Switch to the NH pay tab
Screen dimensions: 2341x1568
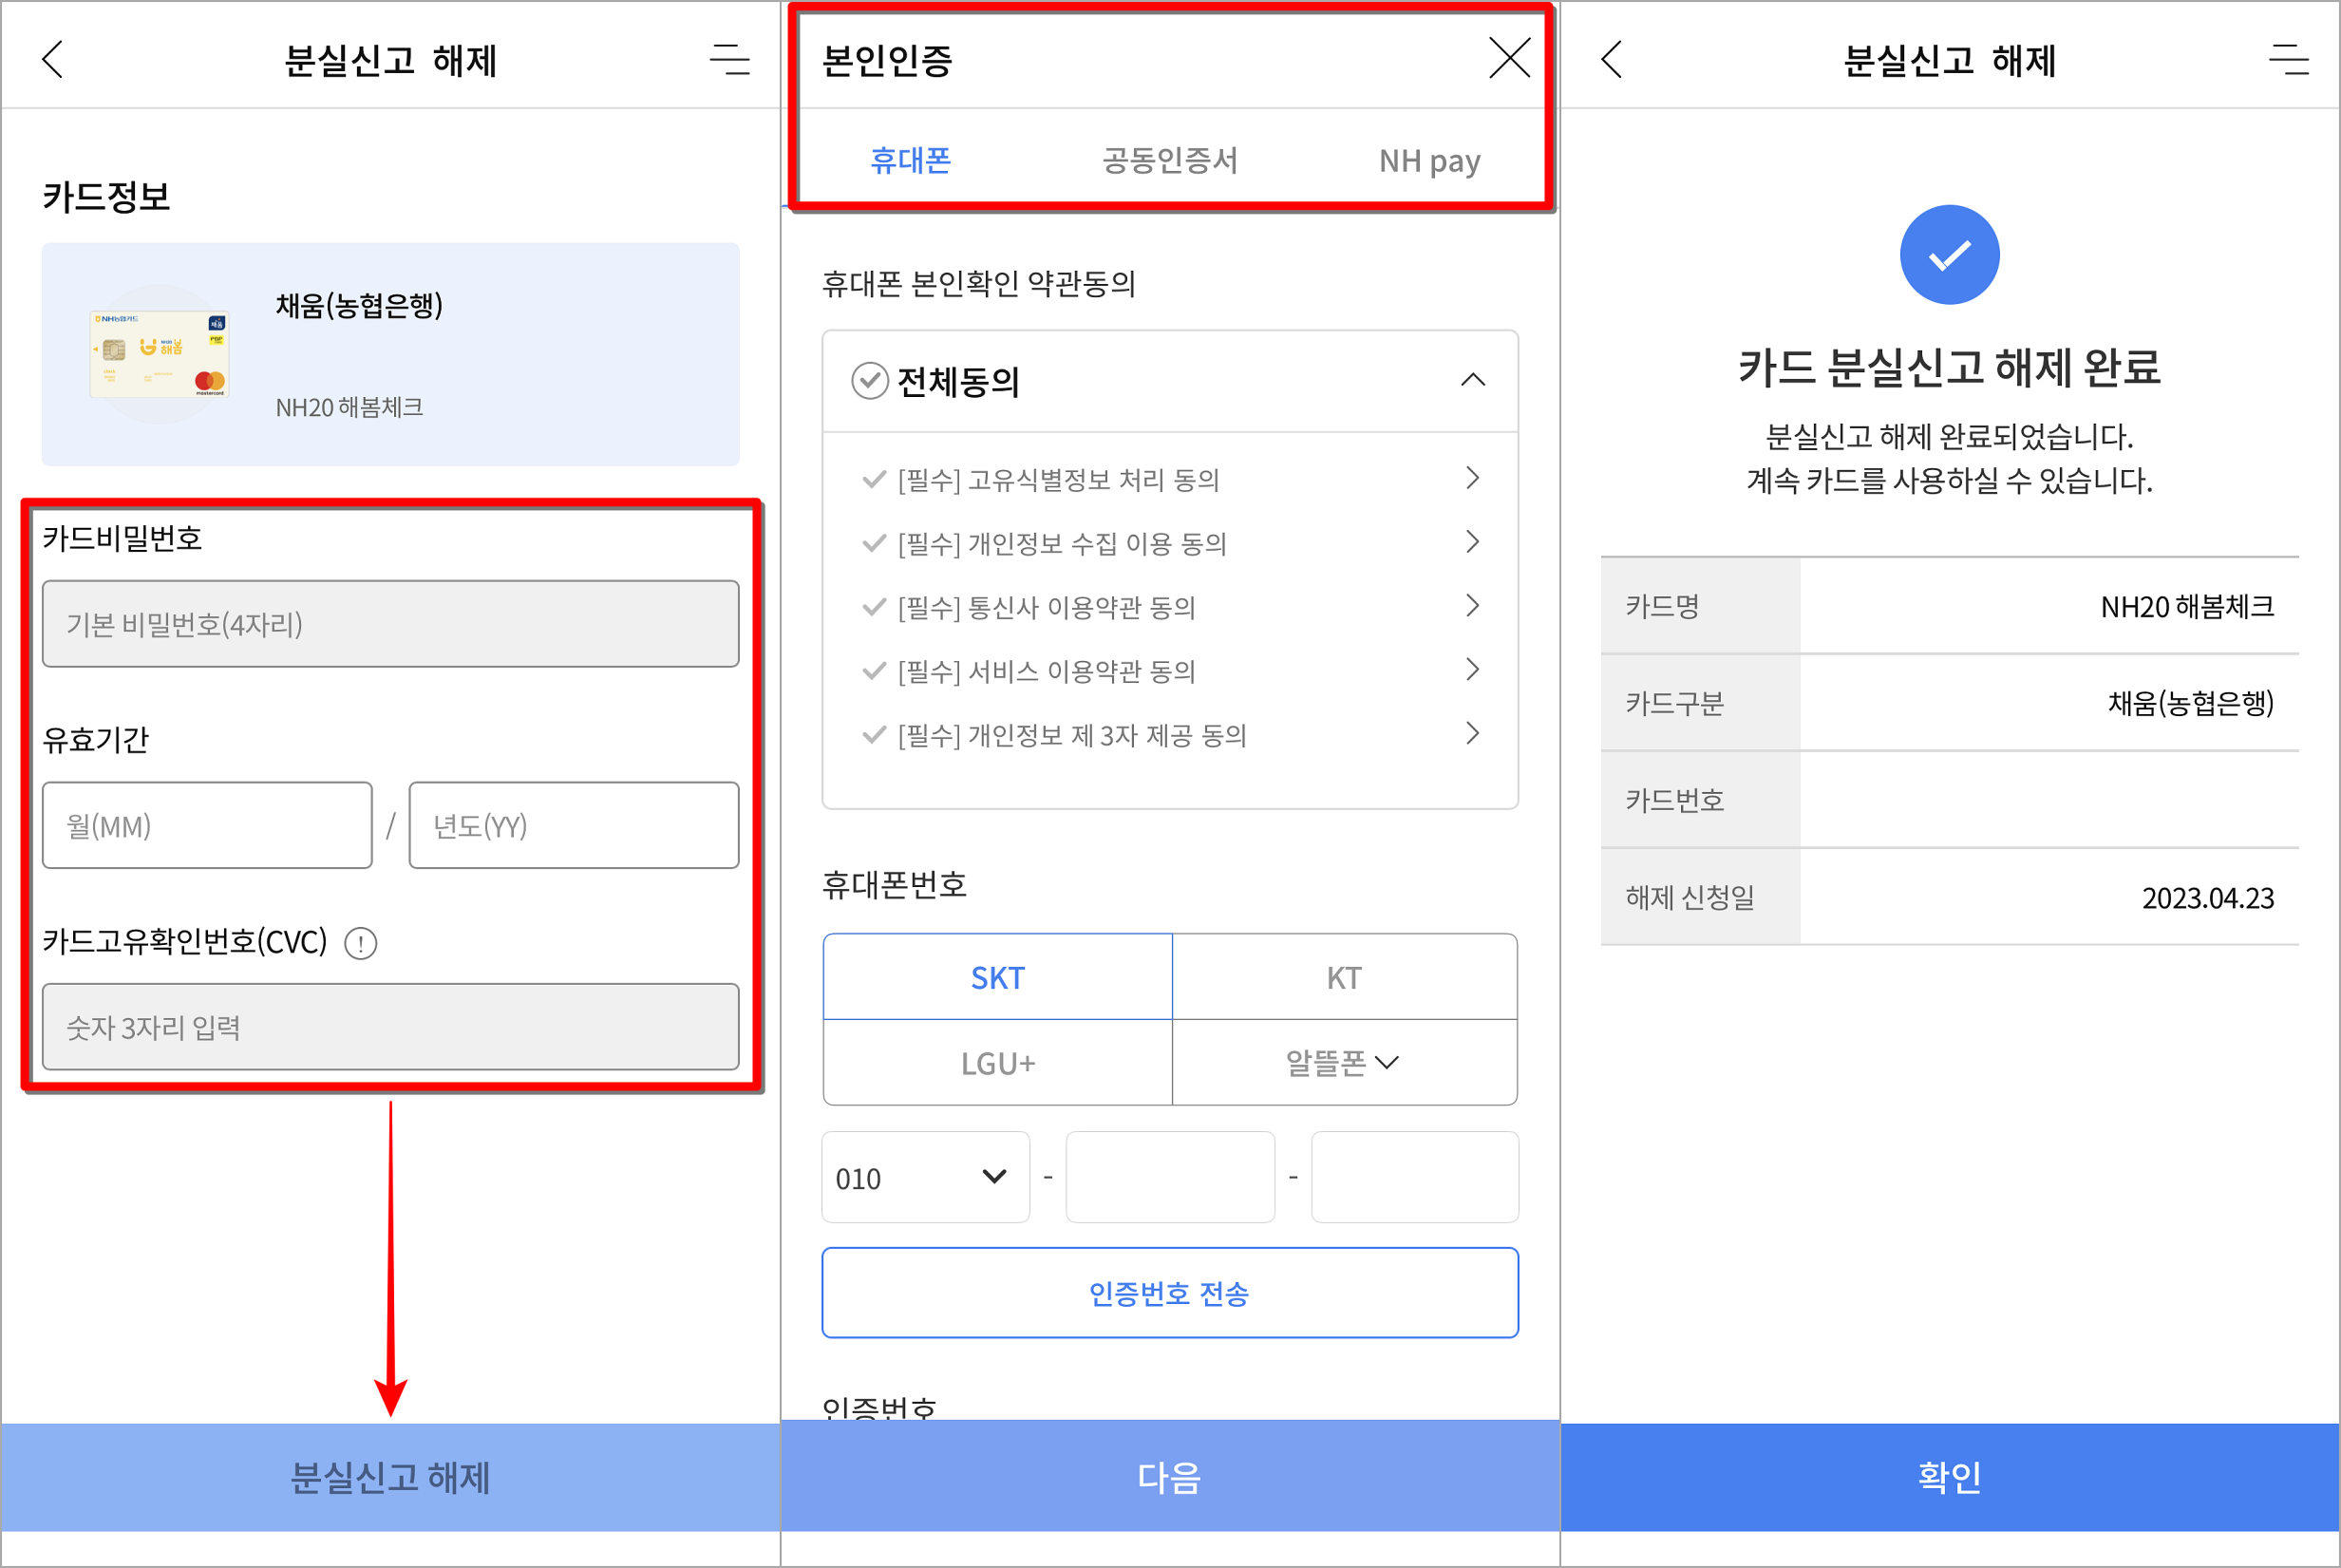(x=1430, y=160)
